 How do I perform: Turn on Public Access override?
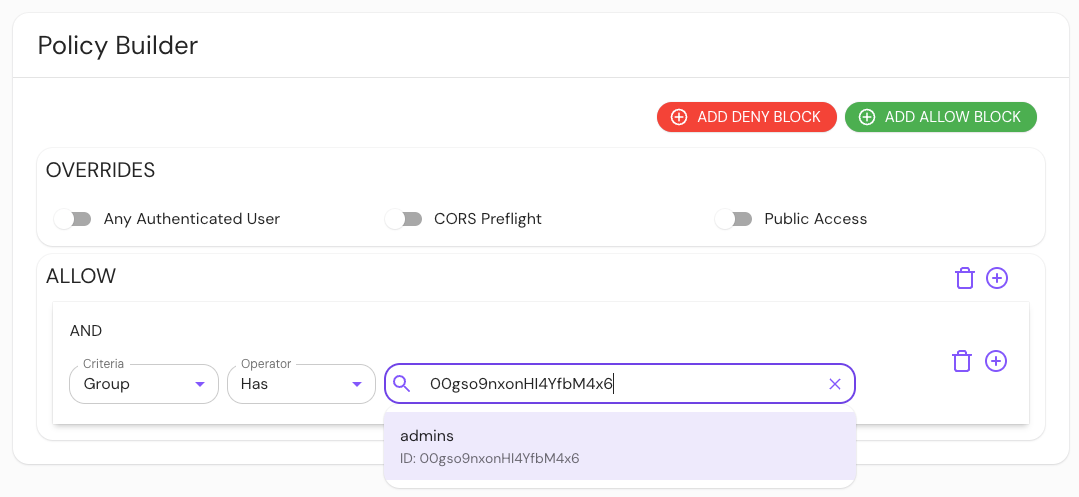pos(734,219)
